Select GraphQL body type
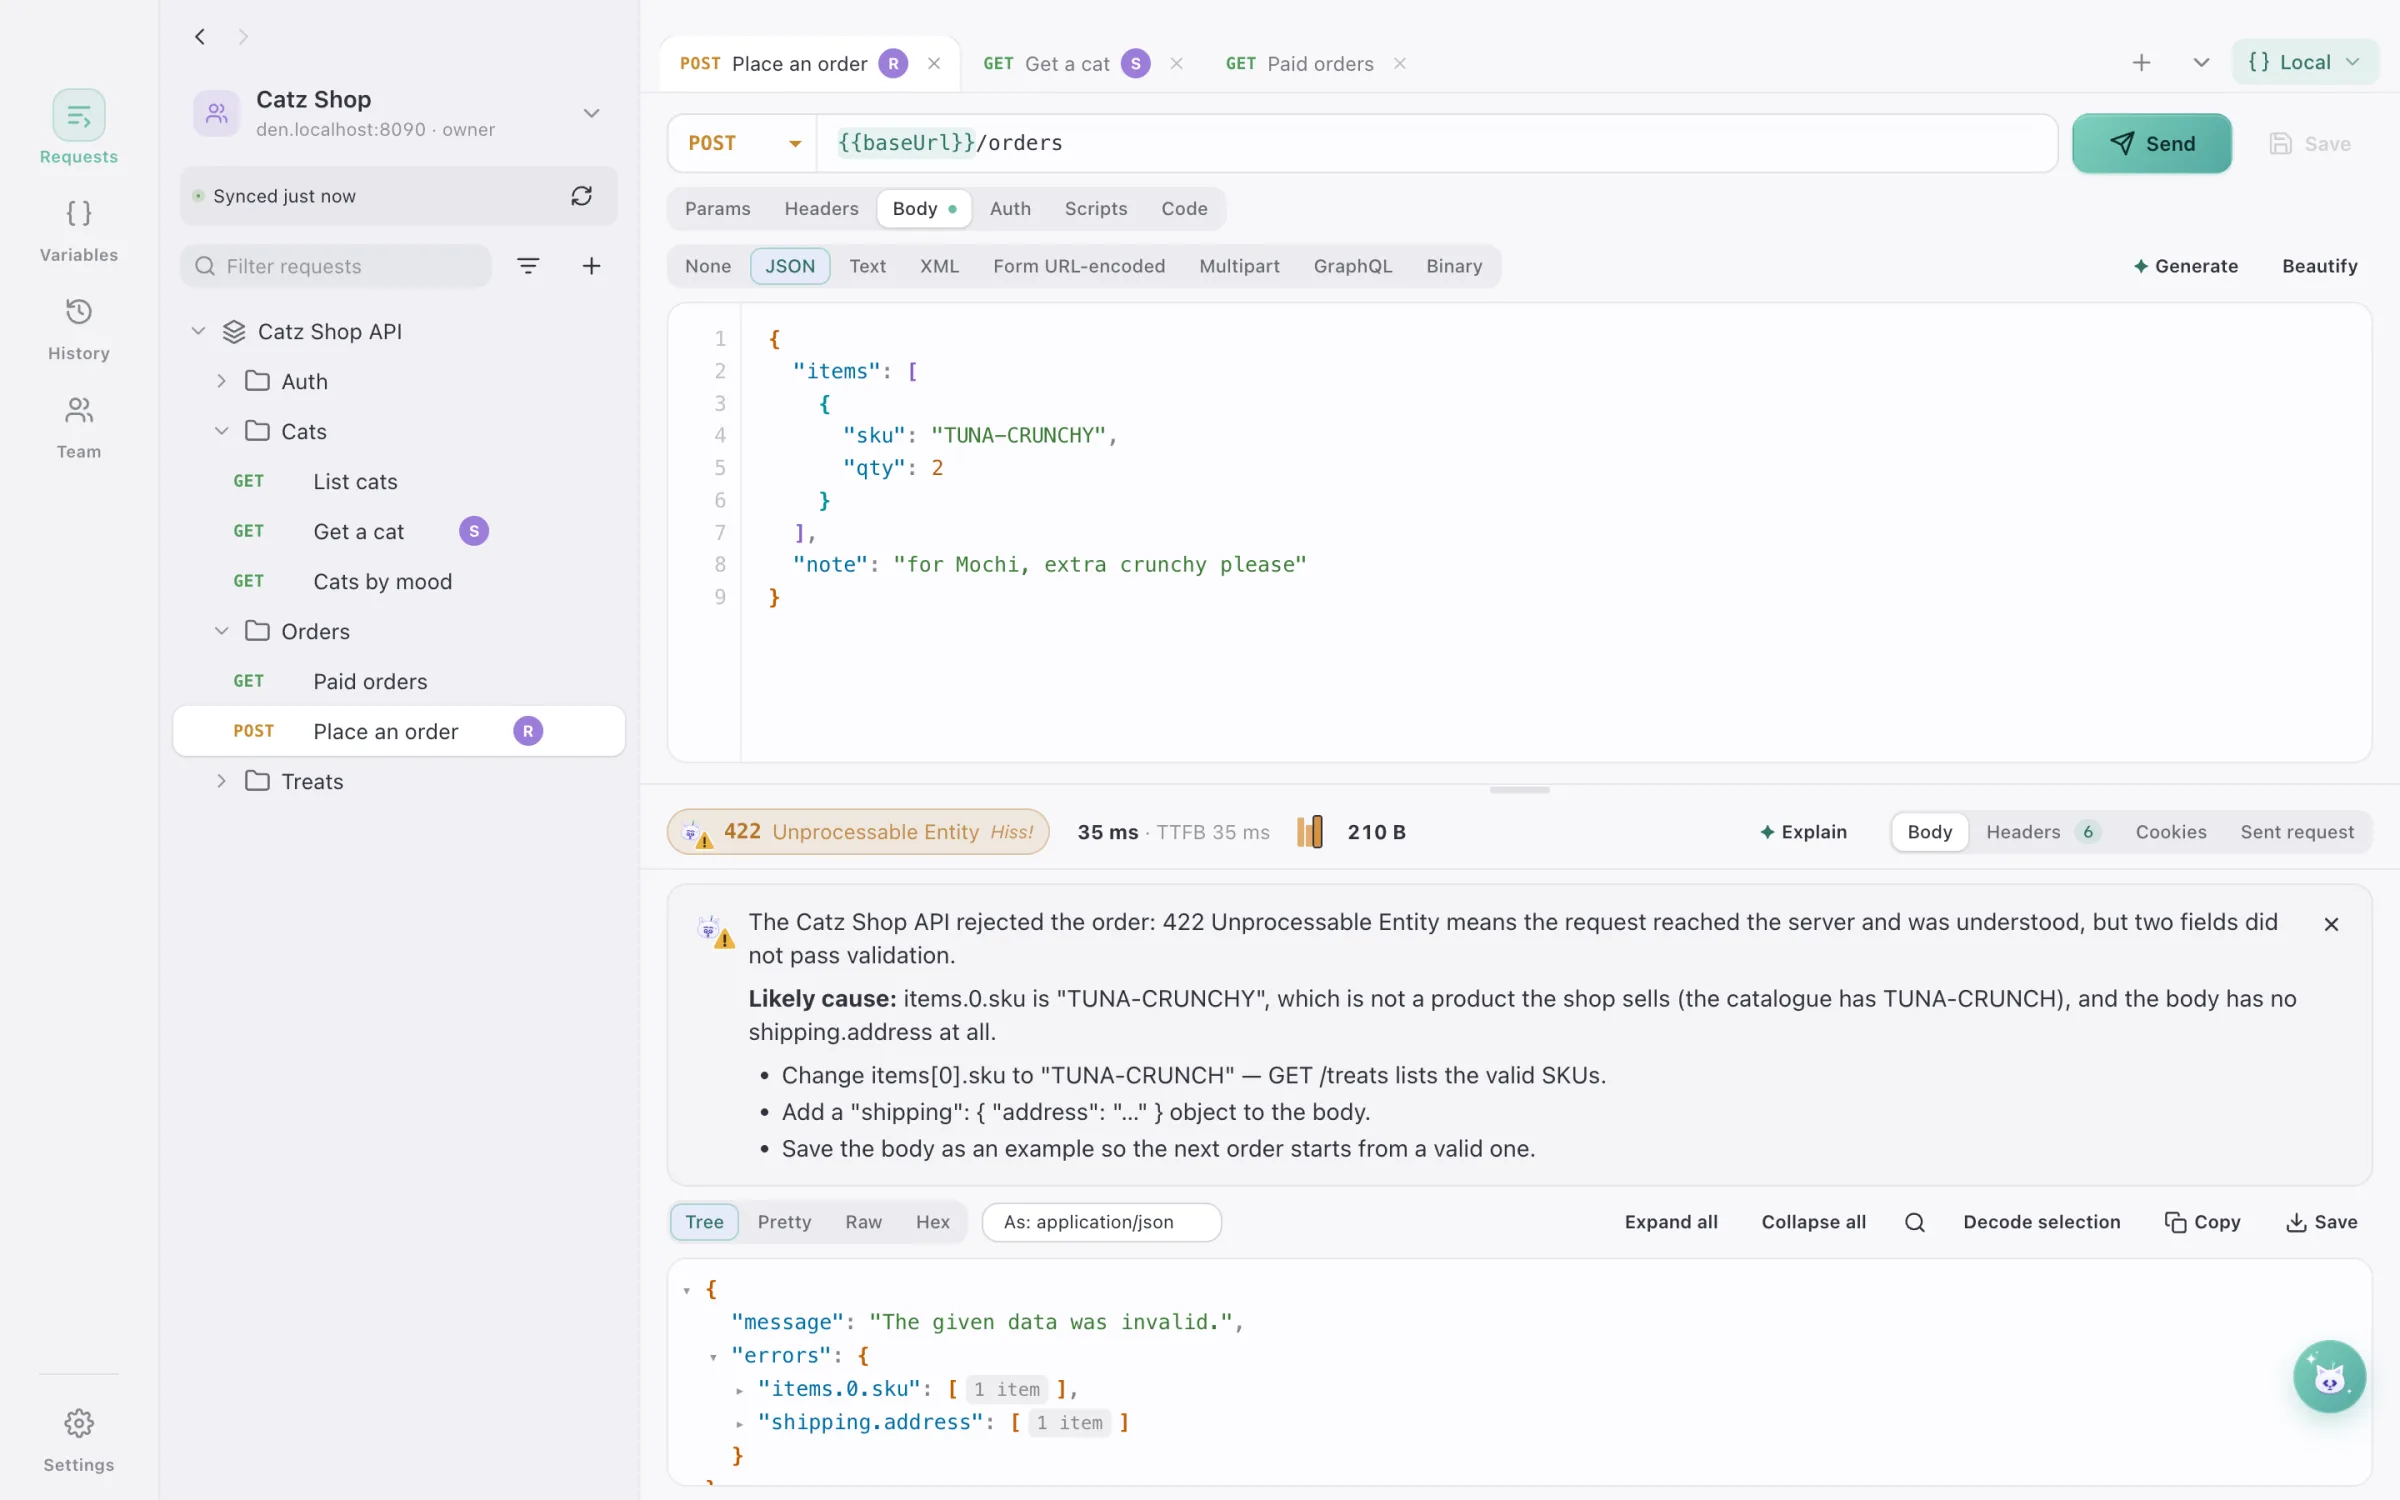 coord(1352,266)
